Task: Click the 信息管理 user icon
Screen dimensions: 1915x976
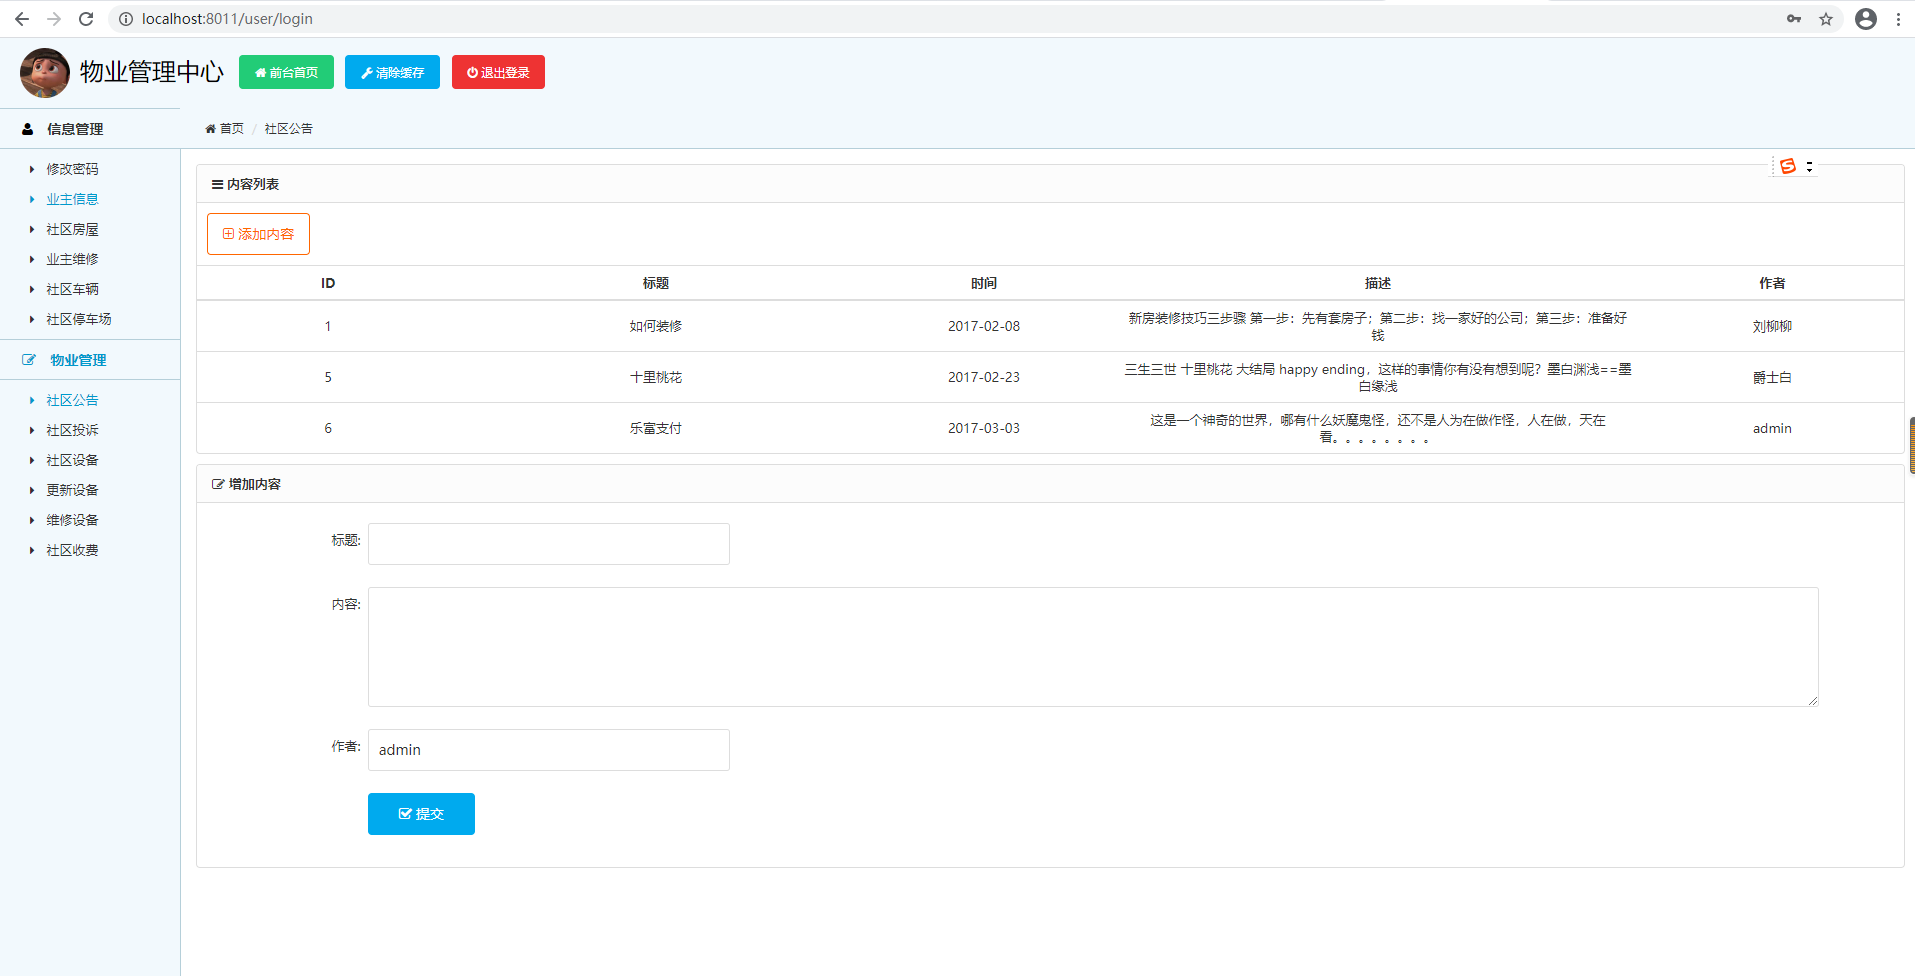Action: pyautogui.click(x=28, y=129)
